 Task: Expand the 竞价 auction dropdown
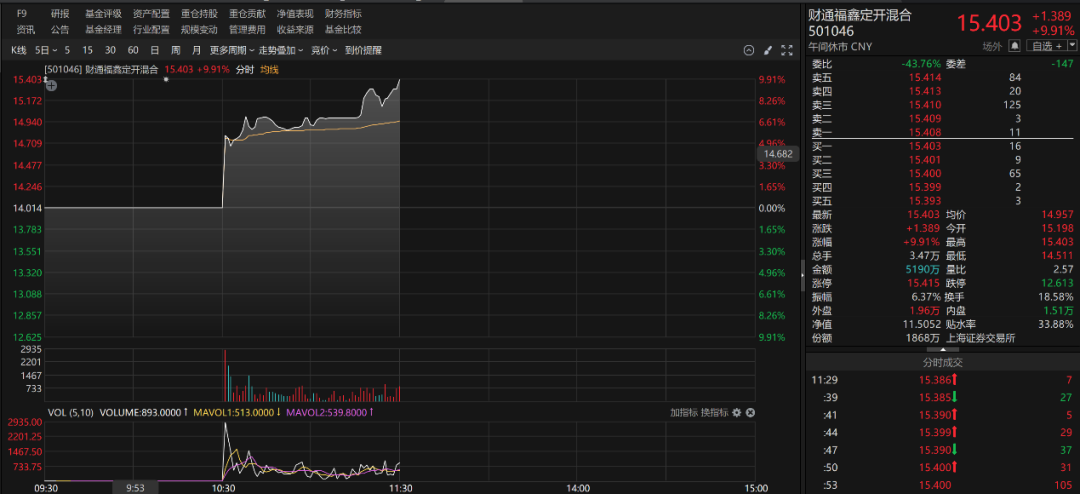click(324, 50)
